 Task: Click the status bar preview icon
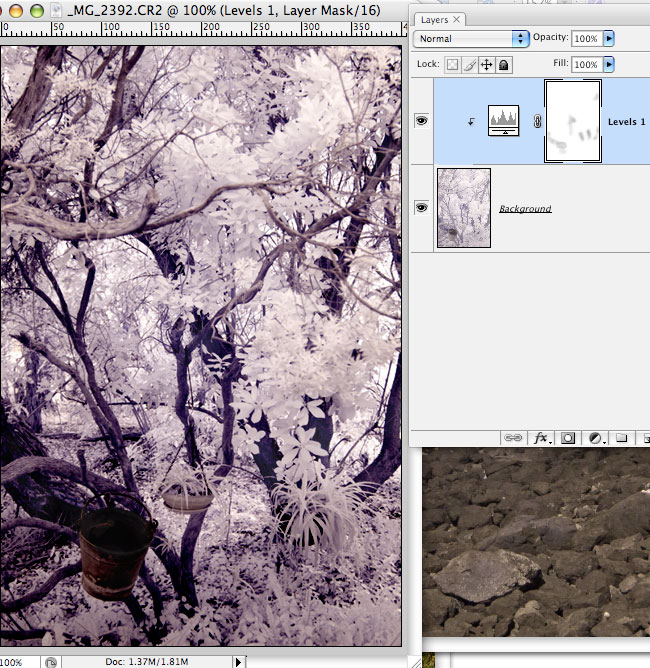(x=50, y=662)
